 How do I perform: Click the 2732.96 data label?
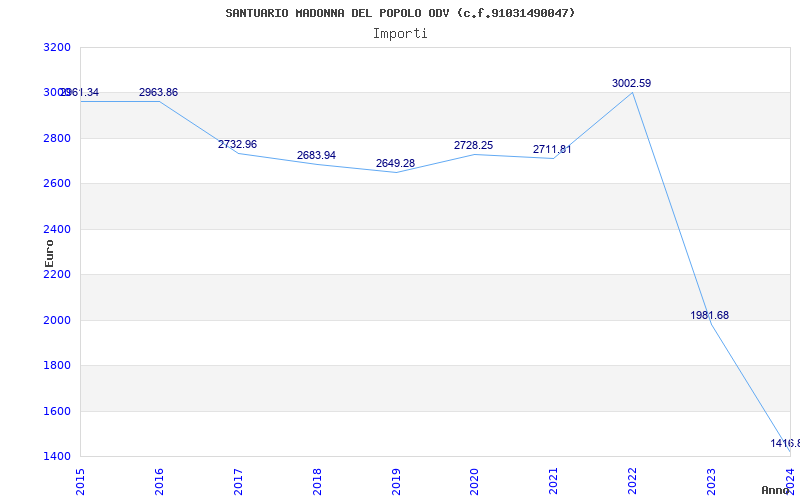click(x=237, y=144)
